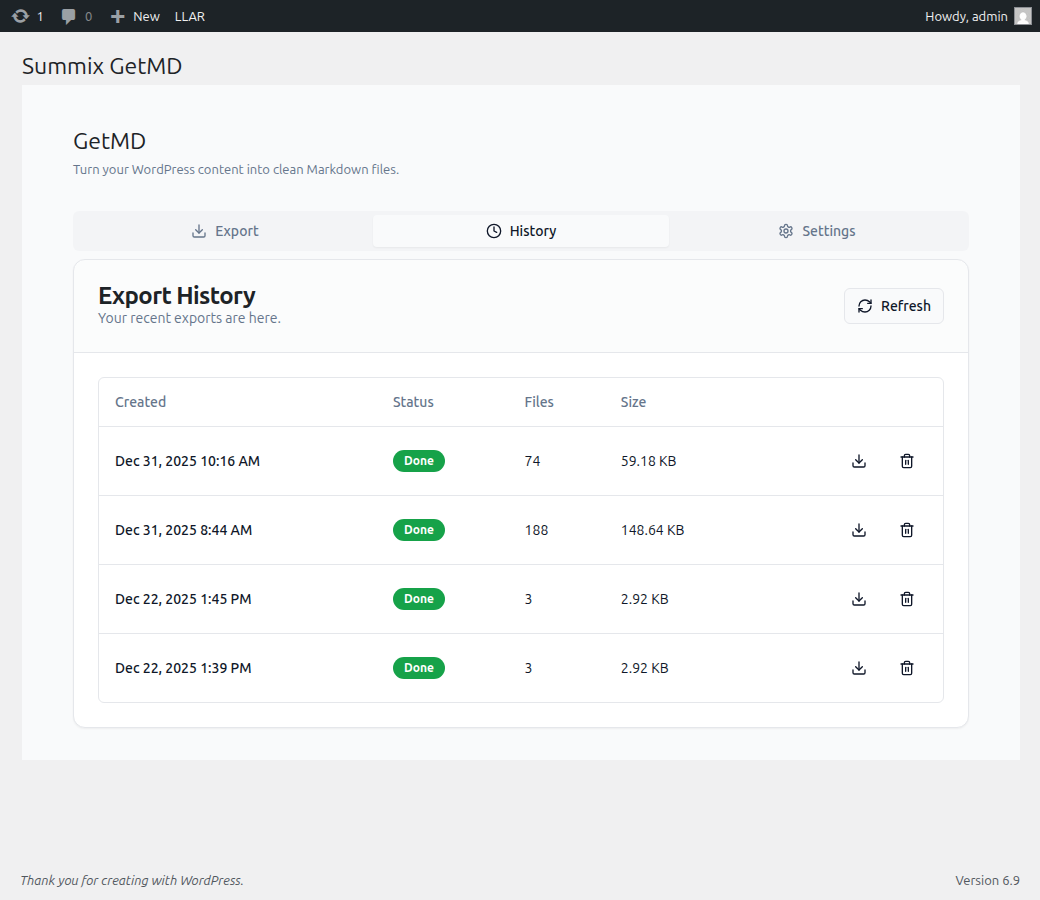
Task: Select the Dec 22, 2025 1:39 PM date
Action: [183, 668]
